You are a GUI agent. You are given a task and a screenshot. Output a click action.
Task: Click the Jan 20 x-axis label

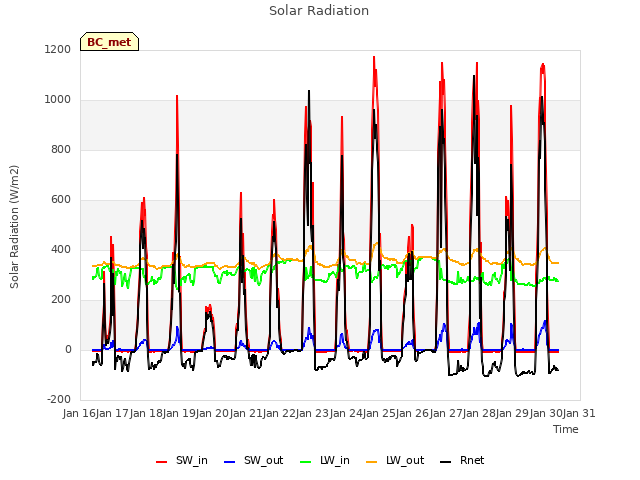coord(213,413)
